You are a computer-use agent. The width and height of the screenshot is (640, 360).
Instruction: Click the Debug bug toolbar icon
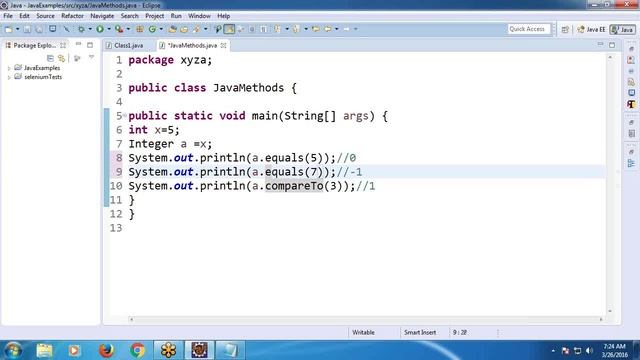pyautogui.click(x=81, y=29)
